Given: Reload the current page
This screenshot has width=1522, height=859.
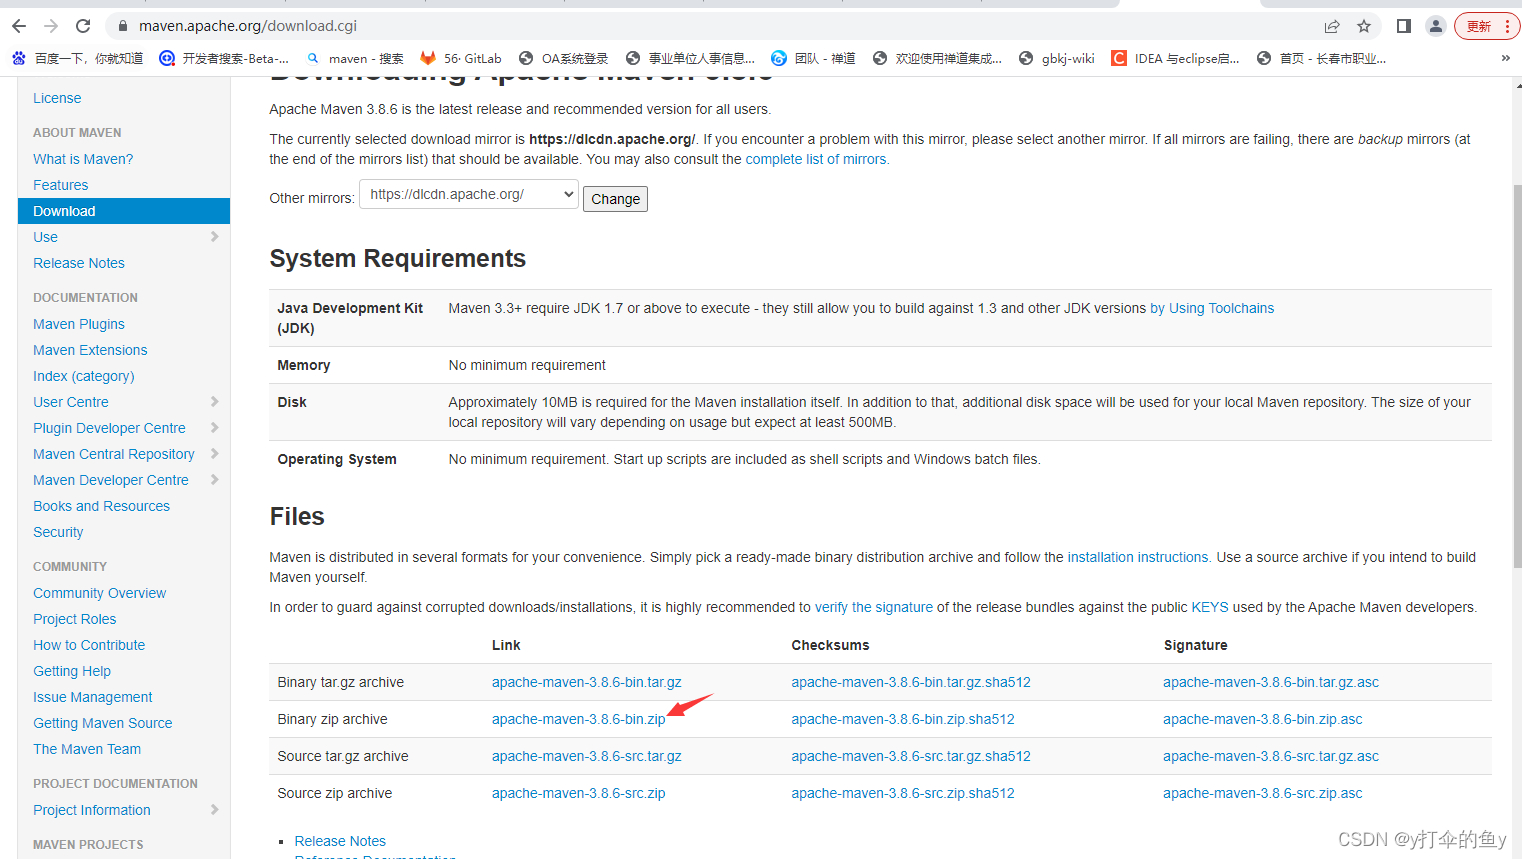Looking at the screenshot, I should click(83, 25).
